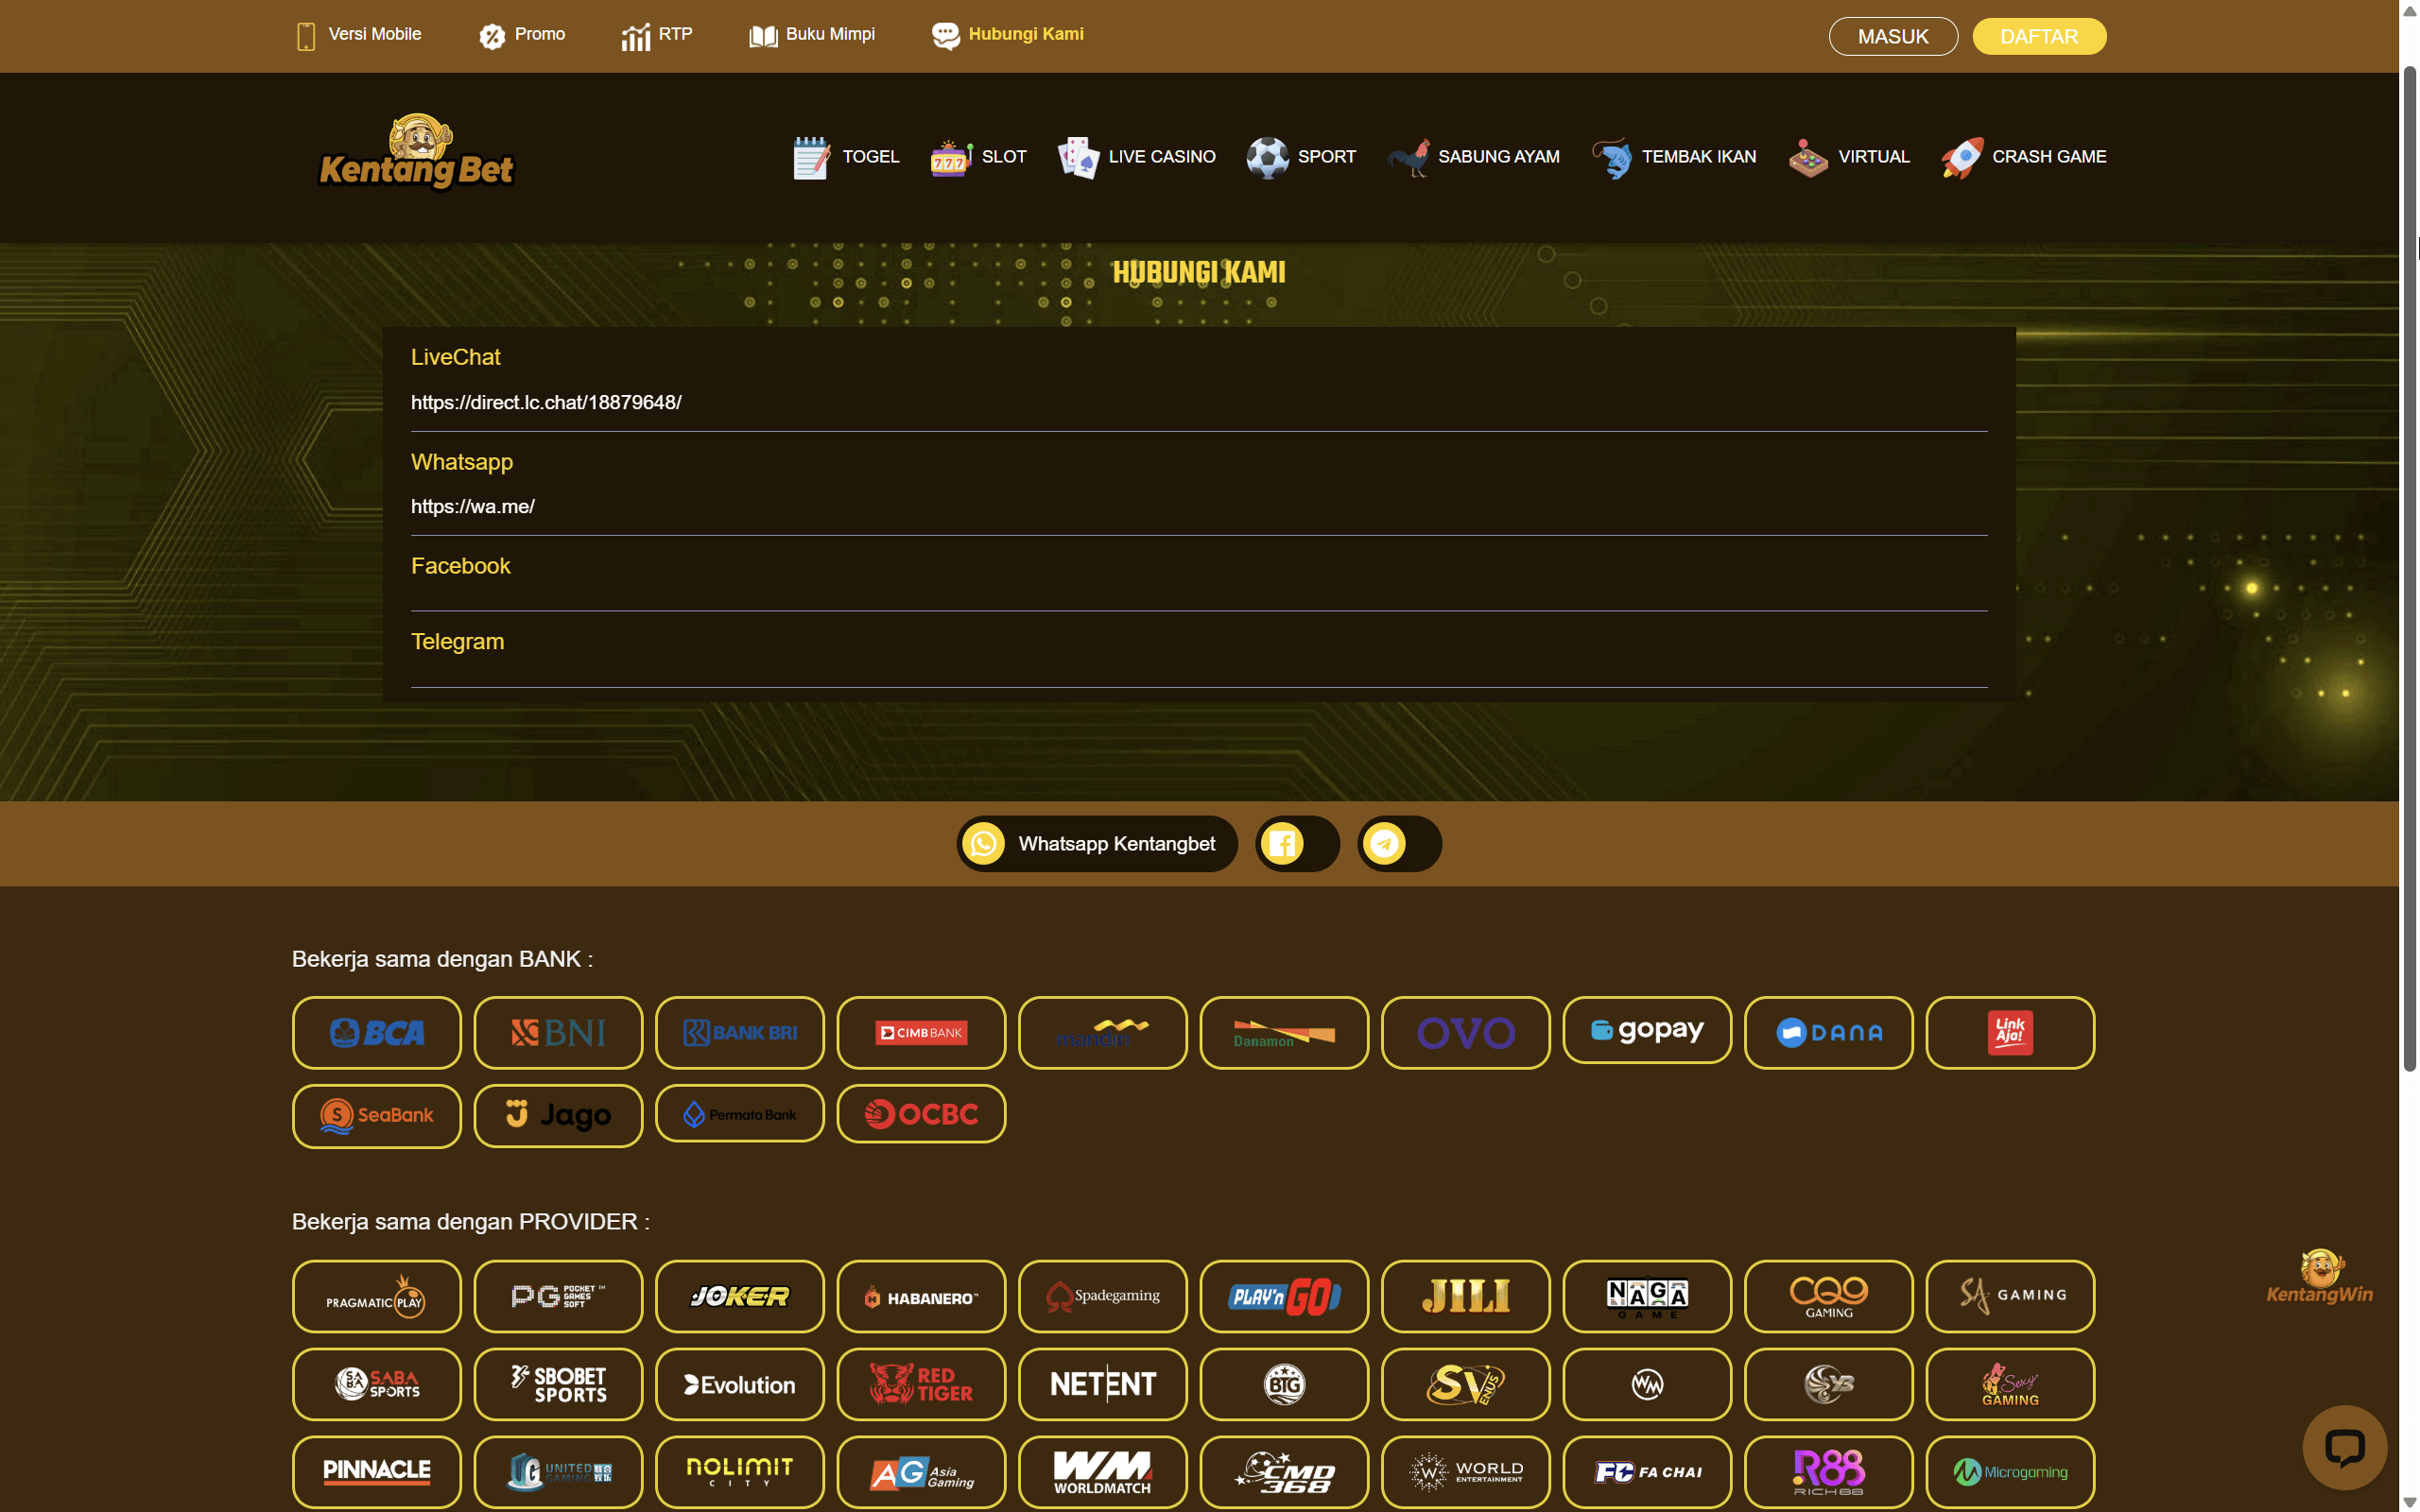Click the Facebook icon button
This screenshot has width=2420, height=1512.
[1297, 844]
